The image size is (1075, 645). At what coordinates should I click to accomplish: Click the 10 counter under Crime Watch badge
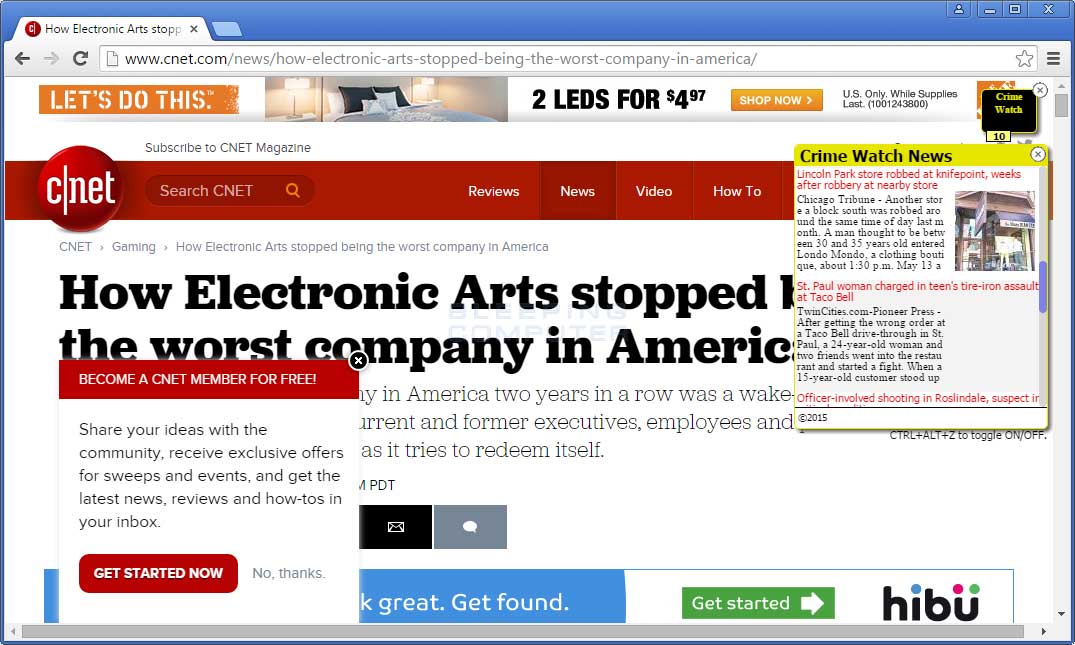[x=999, y=136]
